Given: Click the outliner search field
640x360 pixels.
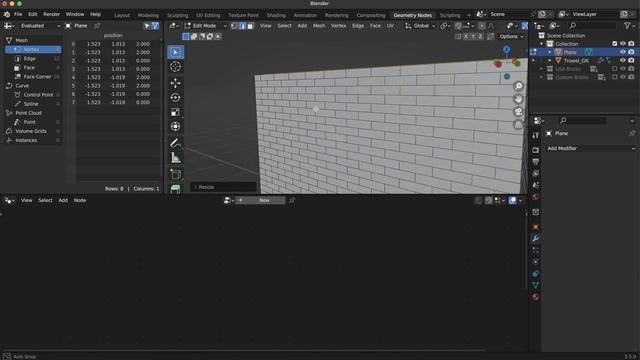Looking at the screenshot, I should [592, 26].
